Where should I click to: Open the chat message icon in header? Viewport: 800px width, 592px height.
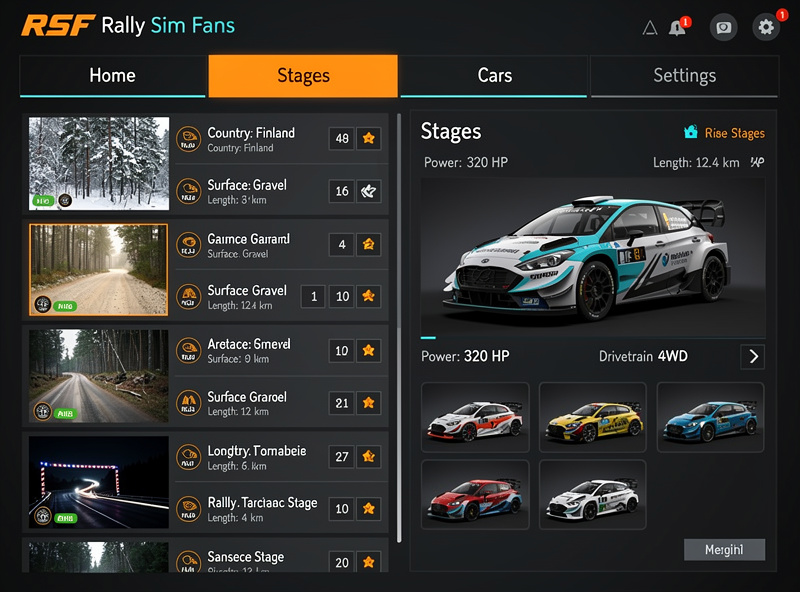pos(723,27)
